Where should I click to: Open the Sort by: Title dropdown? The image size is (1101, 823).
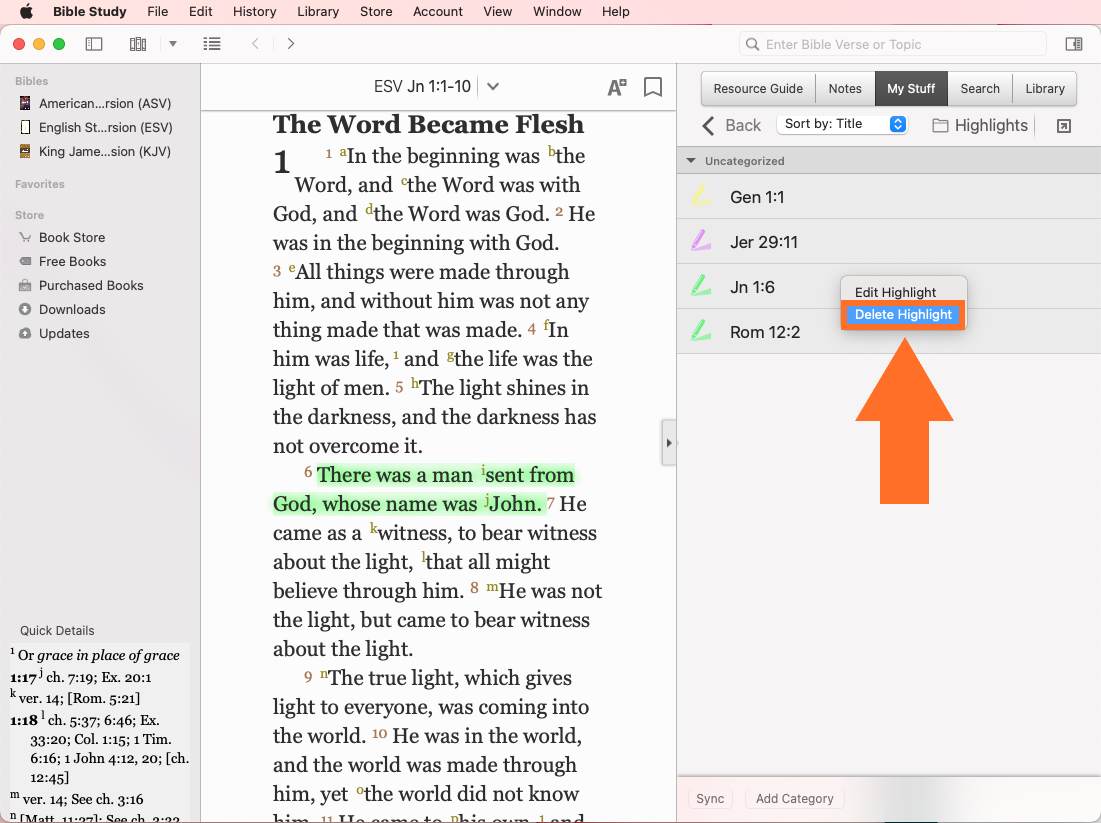842,124
